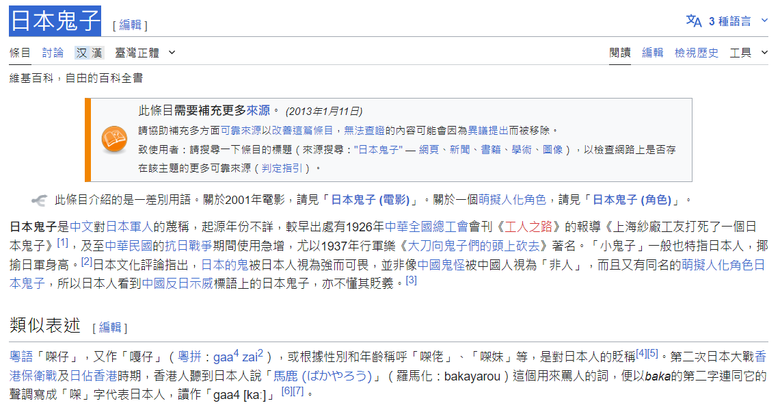Click the 判定指引 link
Image resolution: width=780 pixels, height=412 pixels.
[x=282, y=169]
